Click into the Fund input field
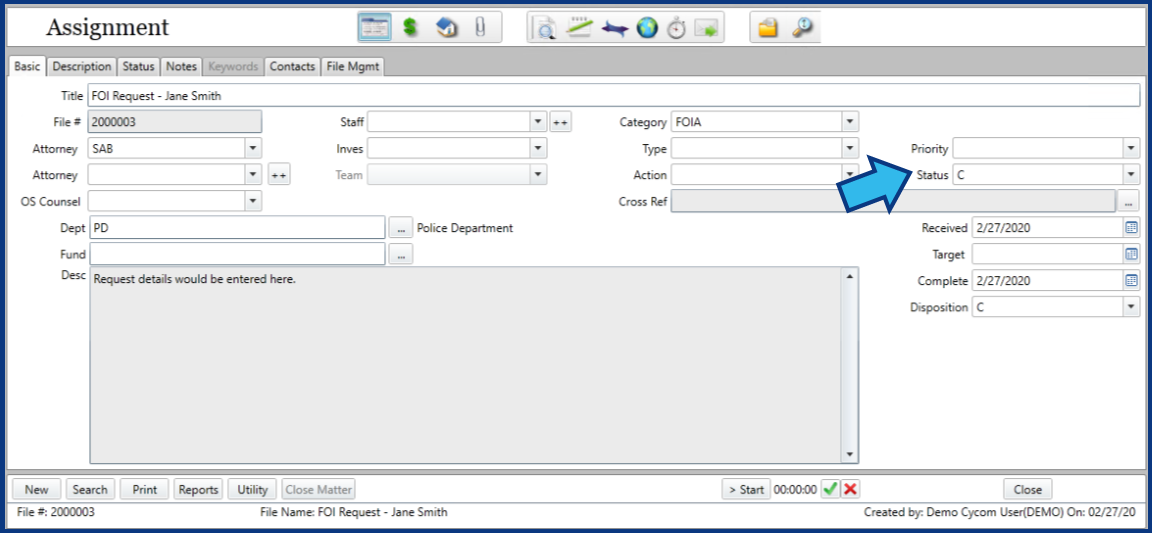 236,254
